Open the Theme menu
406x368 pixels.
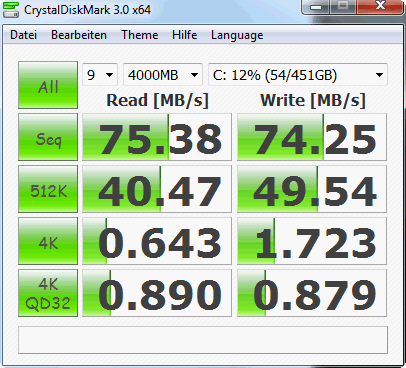(140, 35)
